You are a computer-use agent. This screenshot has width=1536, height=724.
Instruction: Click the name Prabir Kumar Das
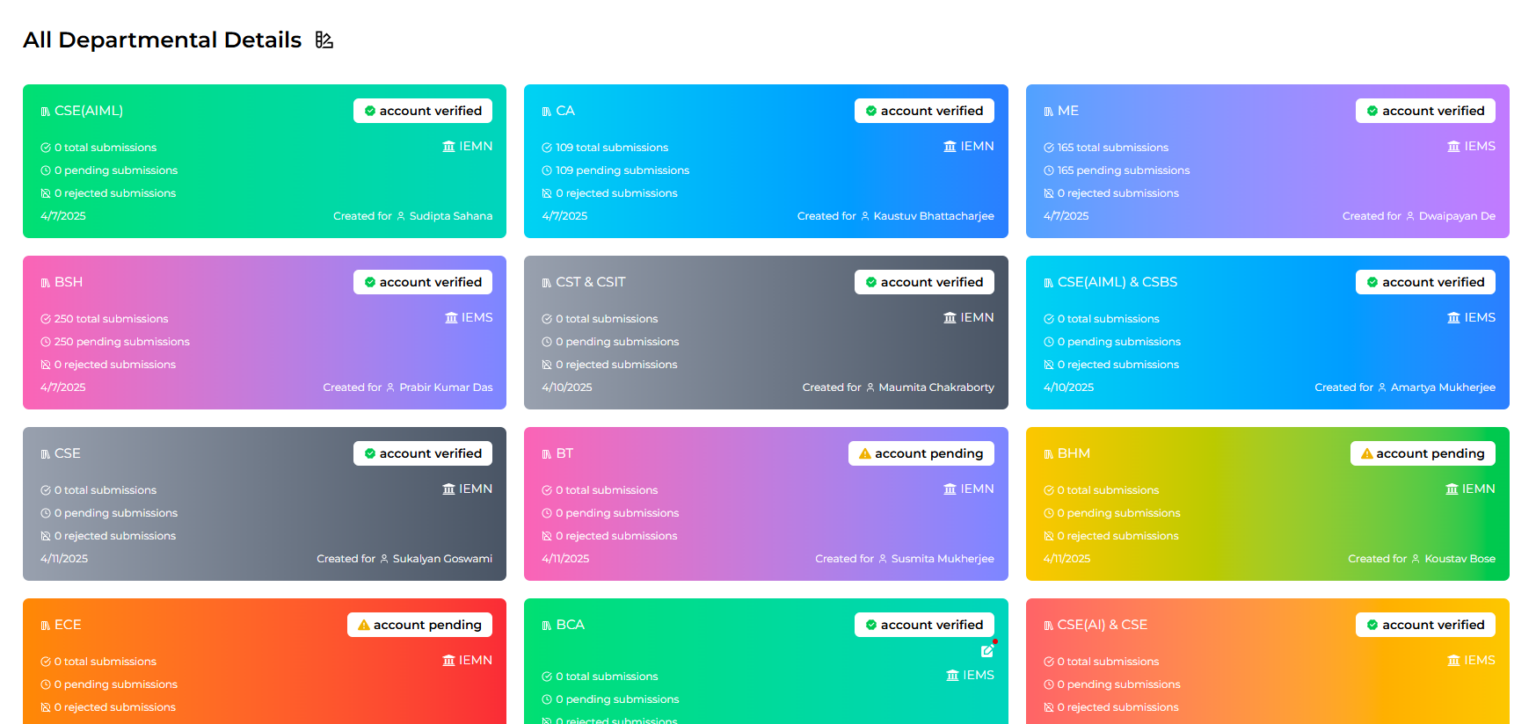[x=446, y=388]
